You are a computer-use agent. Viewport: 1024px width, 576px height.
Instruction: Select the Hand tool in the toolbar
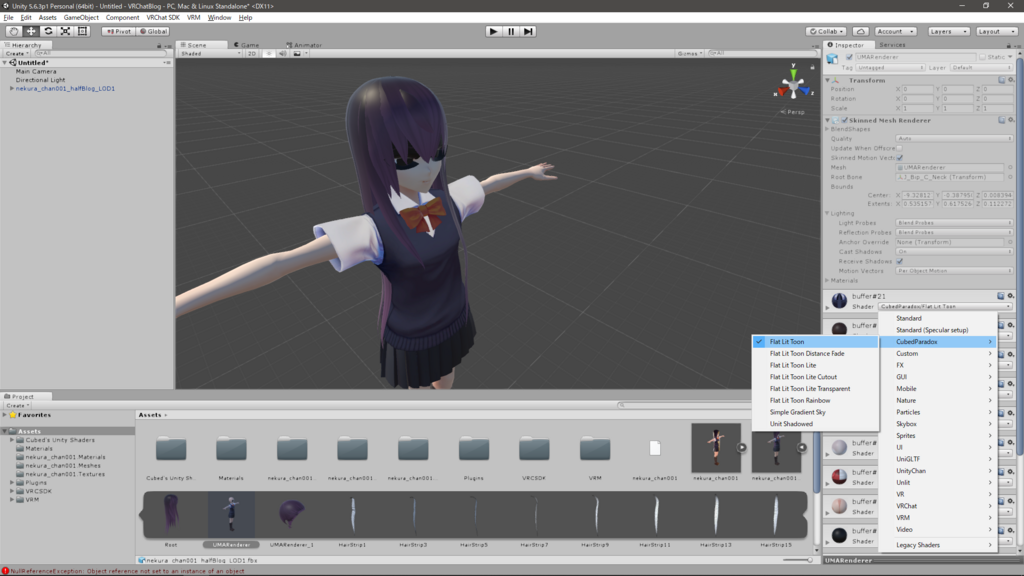[x=13, y=31]
